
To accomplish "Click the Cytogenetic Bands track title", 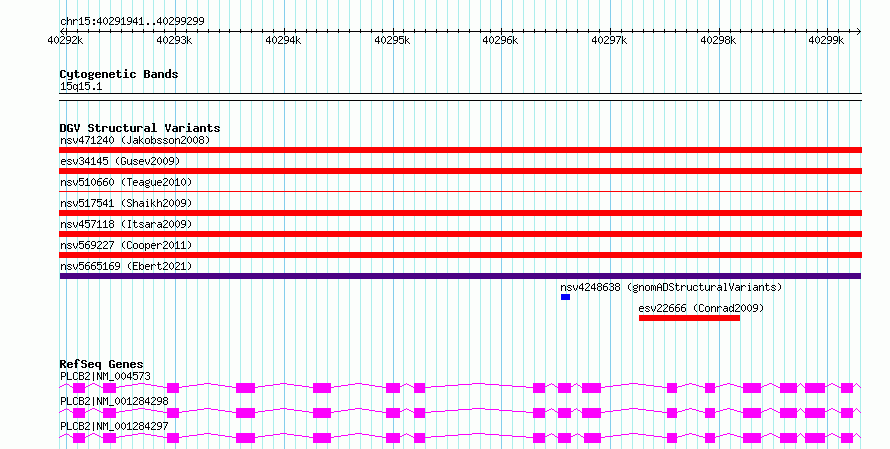I will 119,74.
